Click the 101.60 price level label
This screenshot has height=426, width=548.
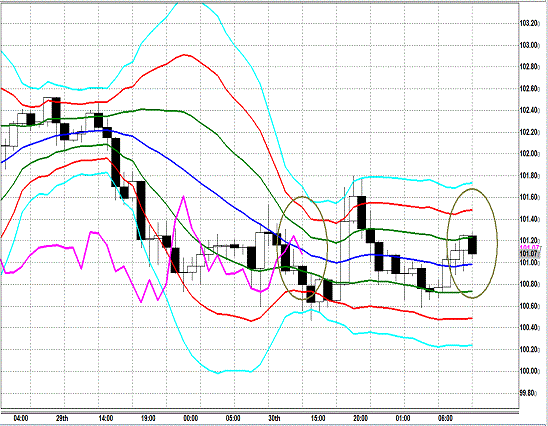tap(530, 197)
